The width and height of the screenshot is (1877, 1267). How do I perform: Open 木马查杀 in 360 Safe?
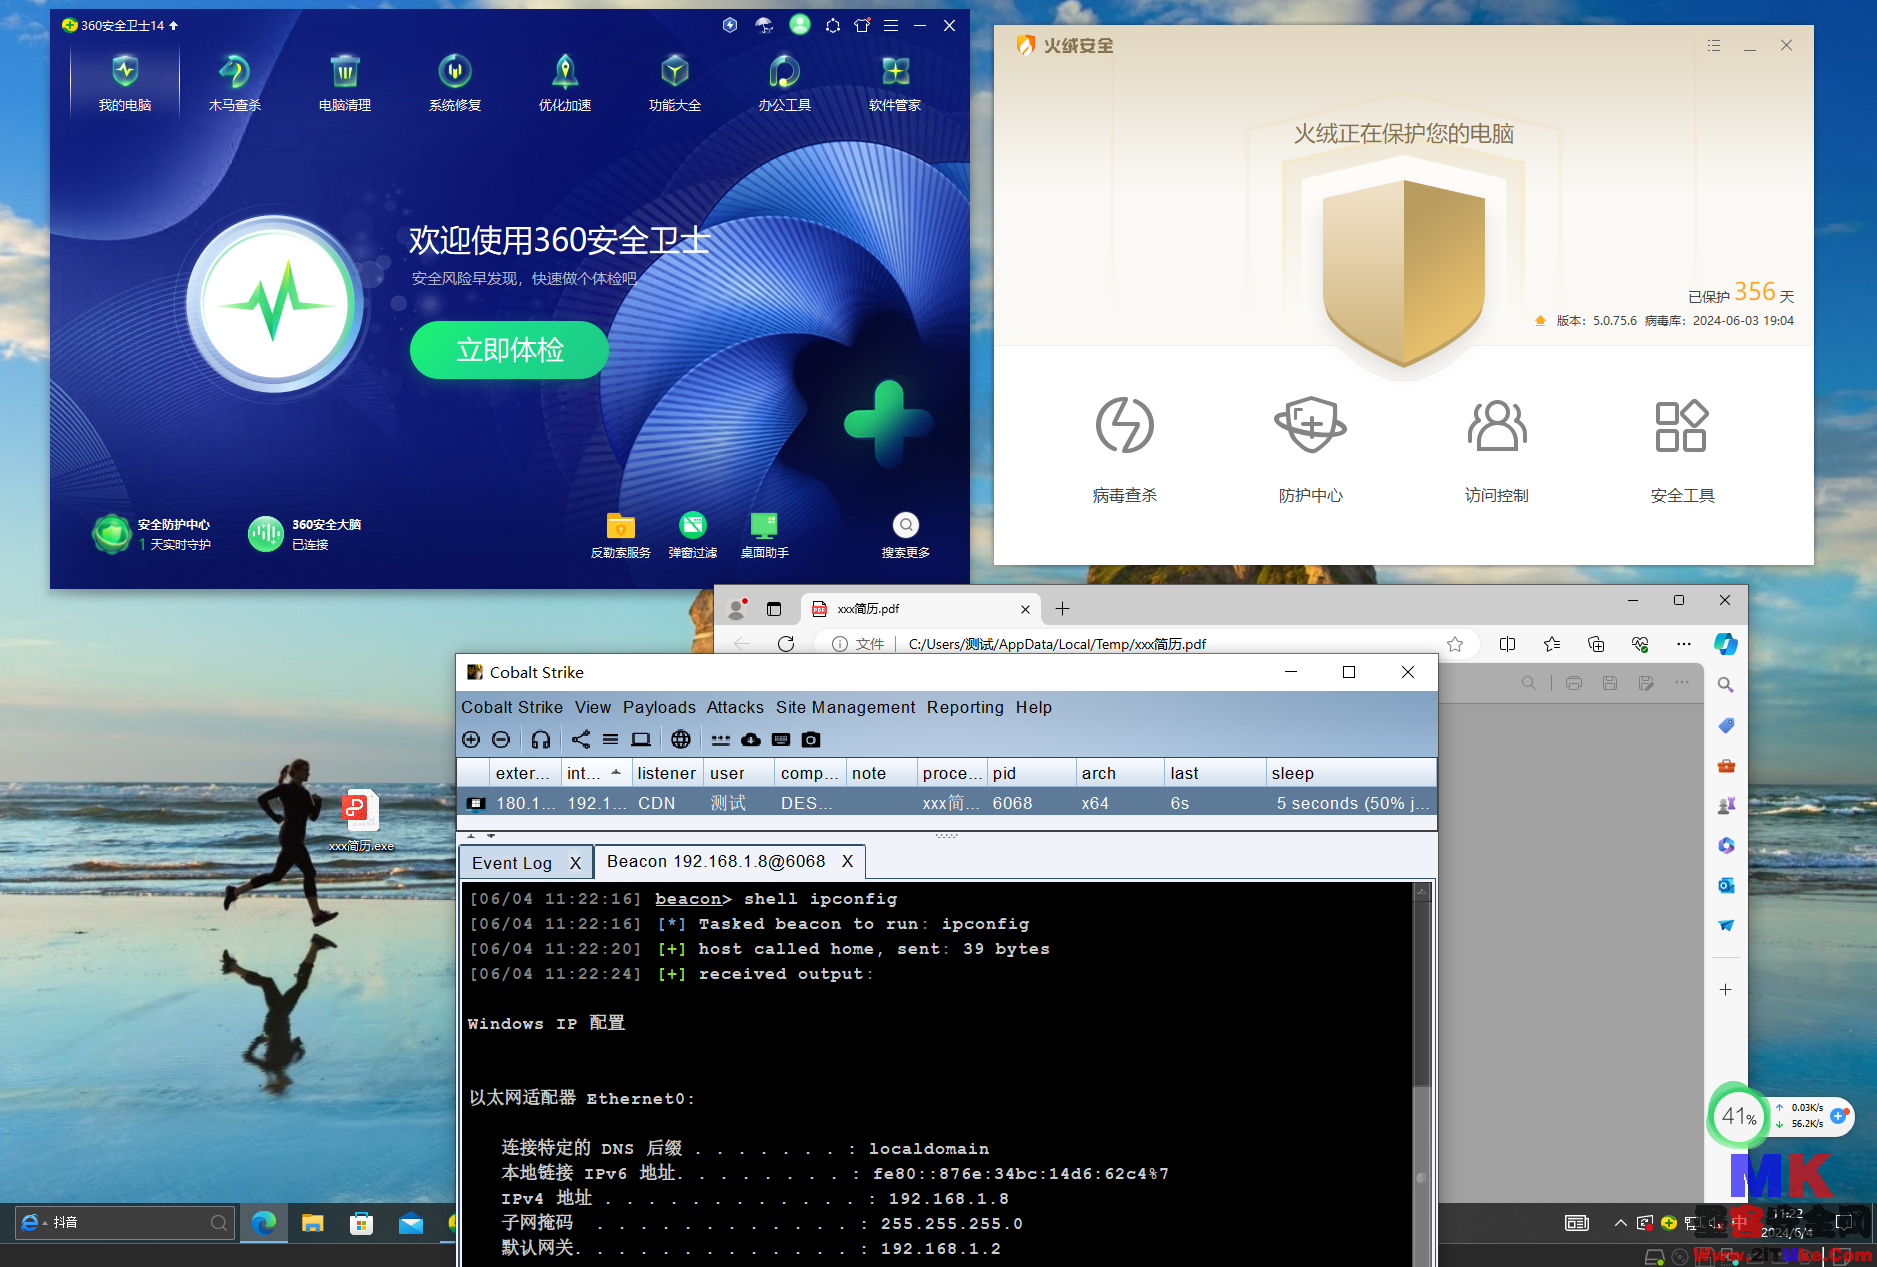tap(235, 82)
